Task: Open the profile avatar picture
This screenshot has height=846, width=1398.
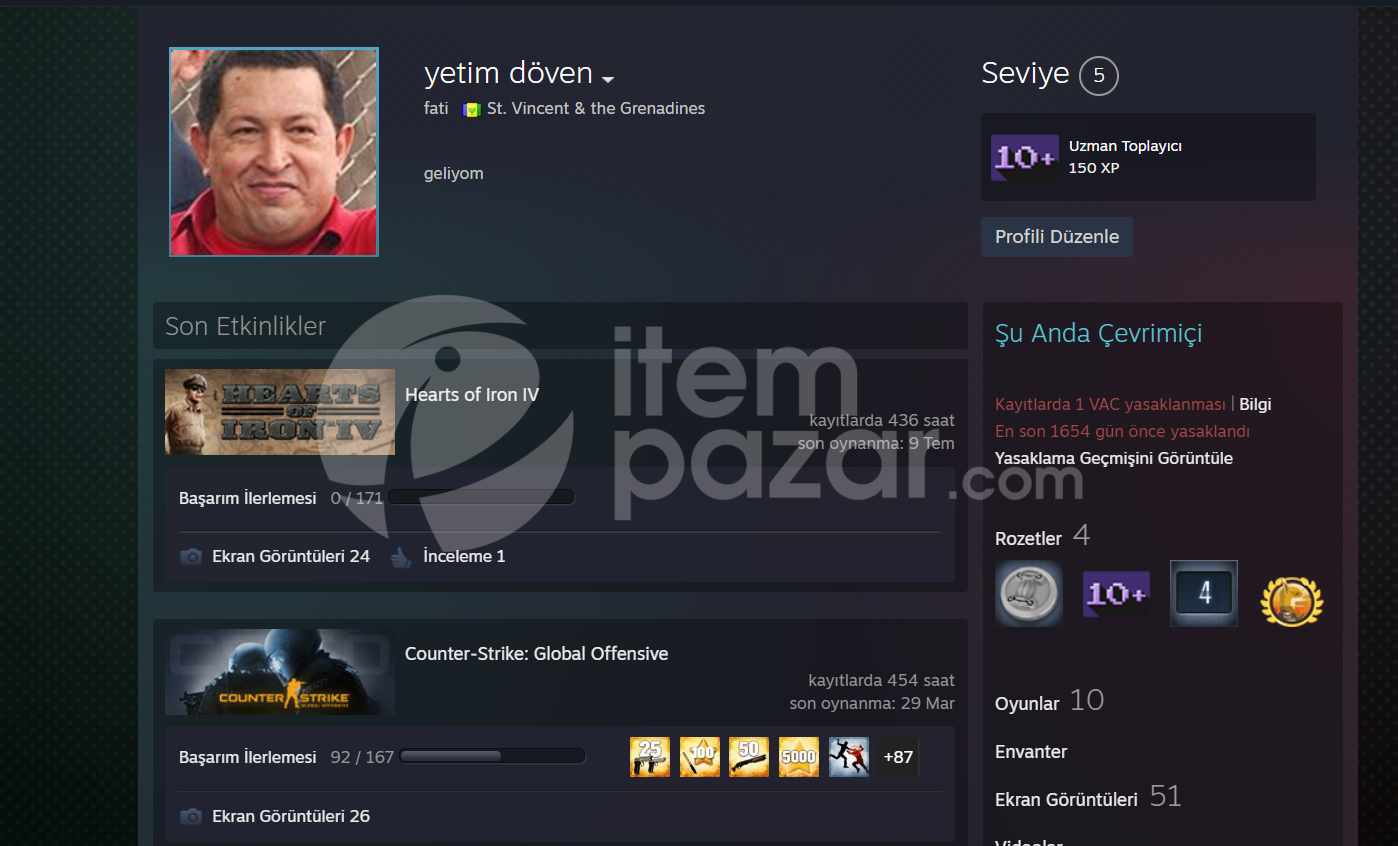Action: point(274,152)
